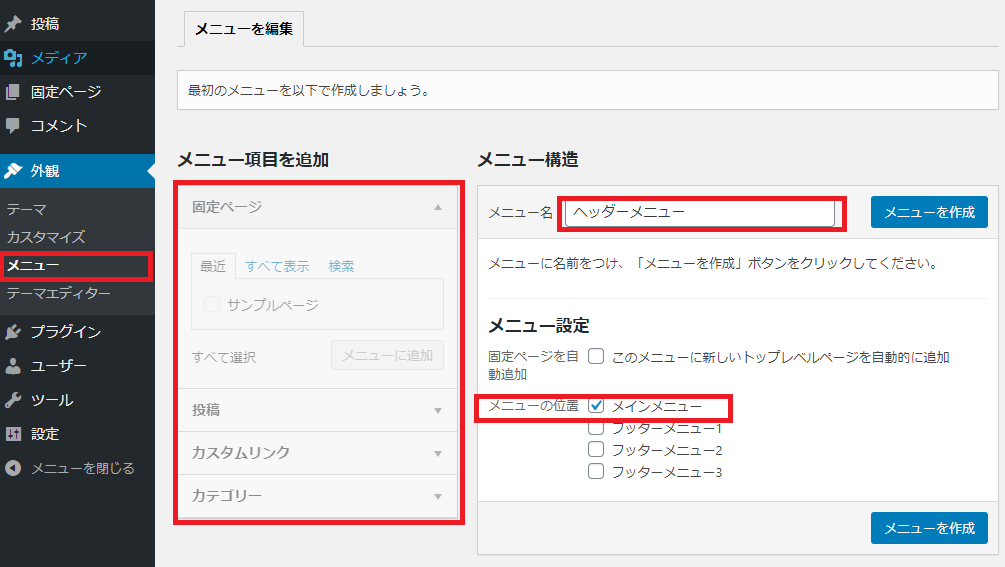The width and height of the screenshot is (1005, 567).
Task: Switch to the すべて表示 tab
Action: click(277, 266)
